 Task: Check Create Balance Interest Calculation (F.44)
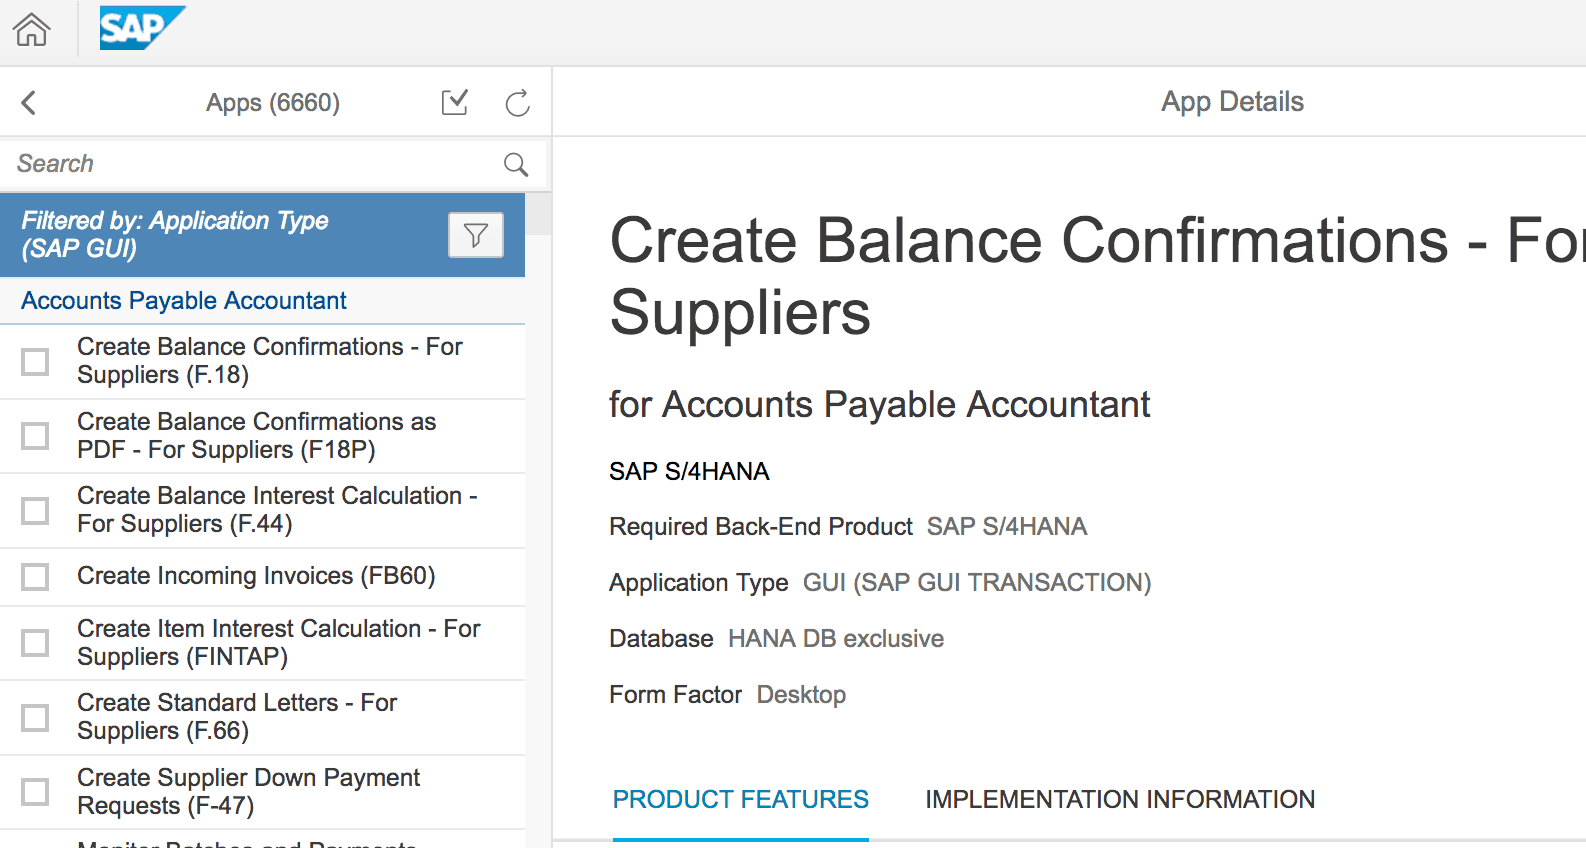click(35, 510)
